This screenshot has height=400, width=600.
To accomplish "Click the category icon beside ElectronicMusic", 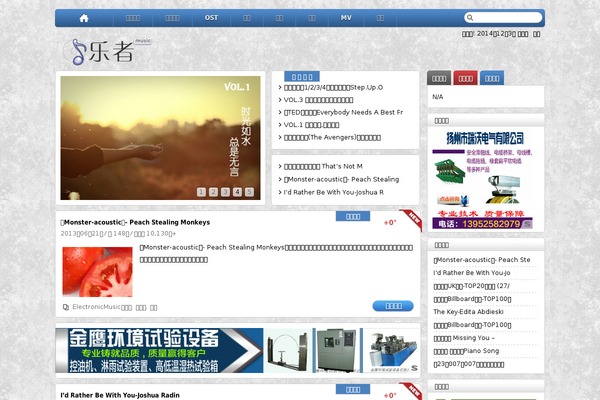I will (66, 307).
